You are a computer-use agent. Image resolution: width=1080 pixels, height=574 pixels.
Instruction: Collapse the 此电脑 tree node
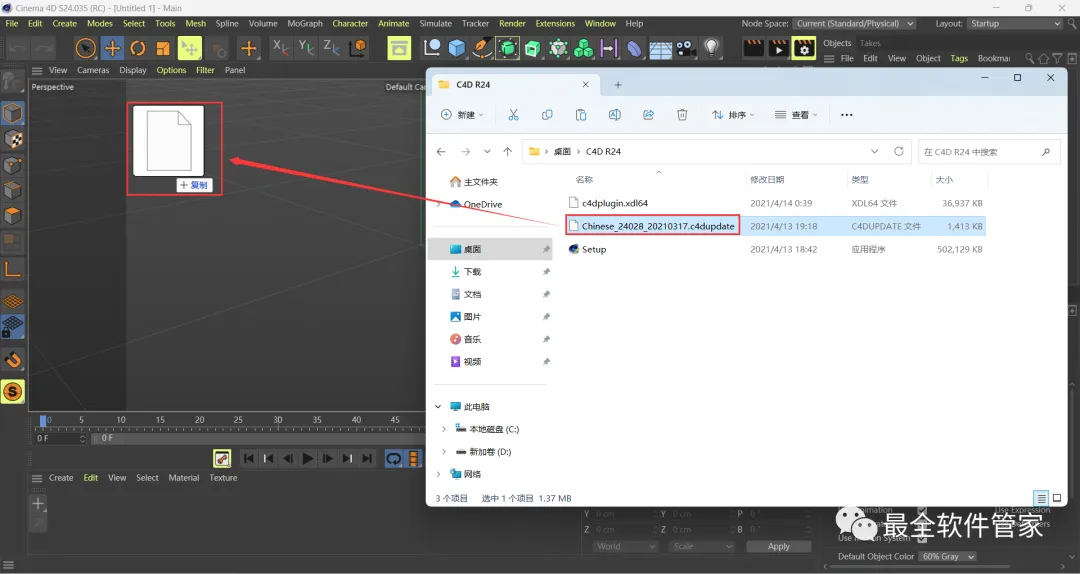pyautogui.click(x=438, y=407)
